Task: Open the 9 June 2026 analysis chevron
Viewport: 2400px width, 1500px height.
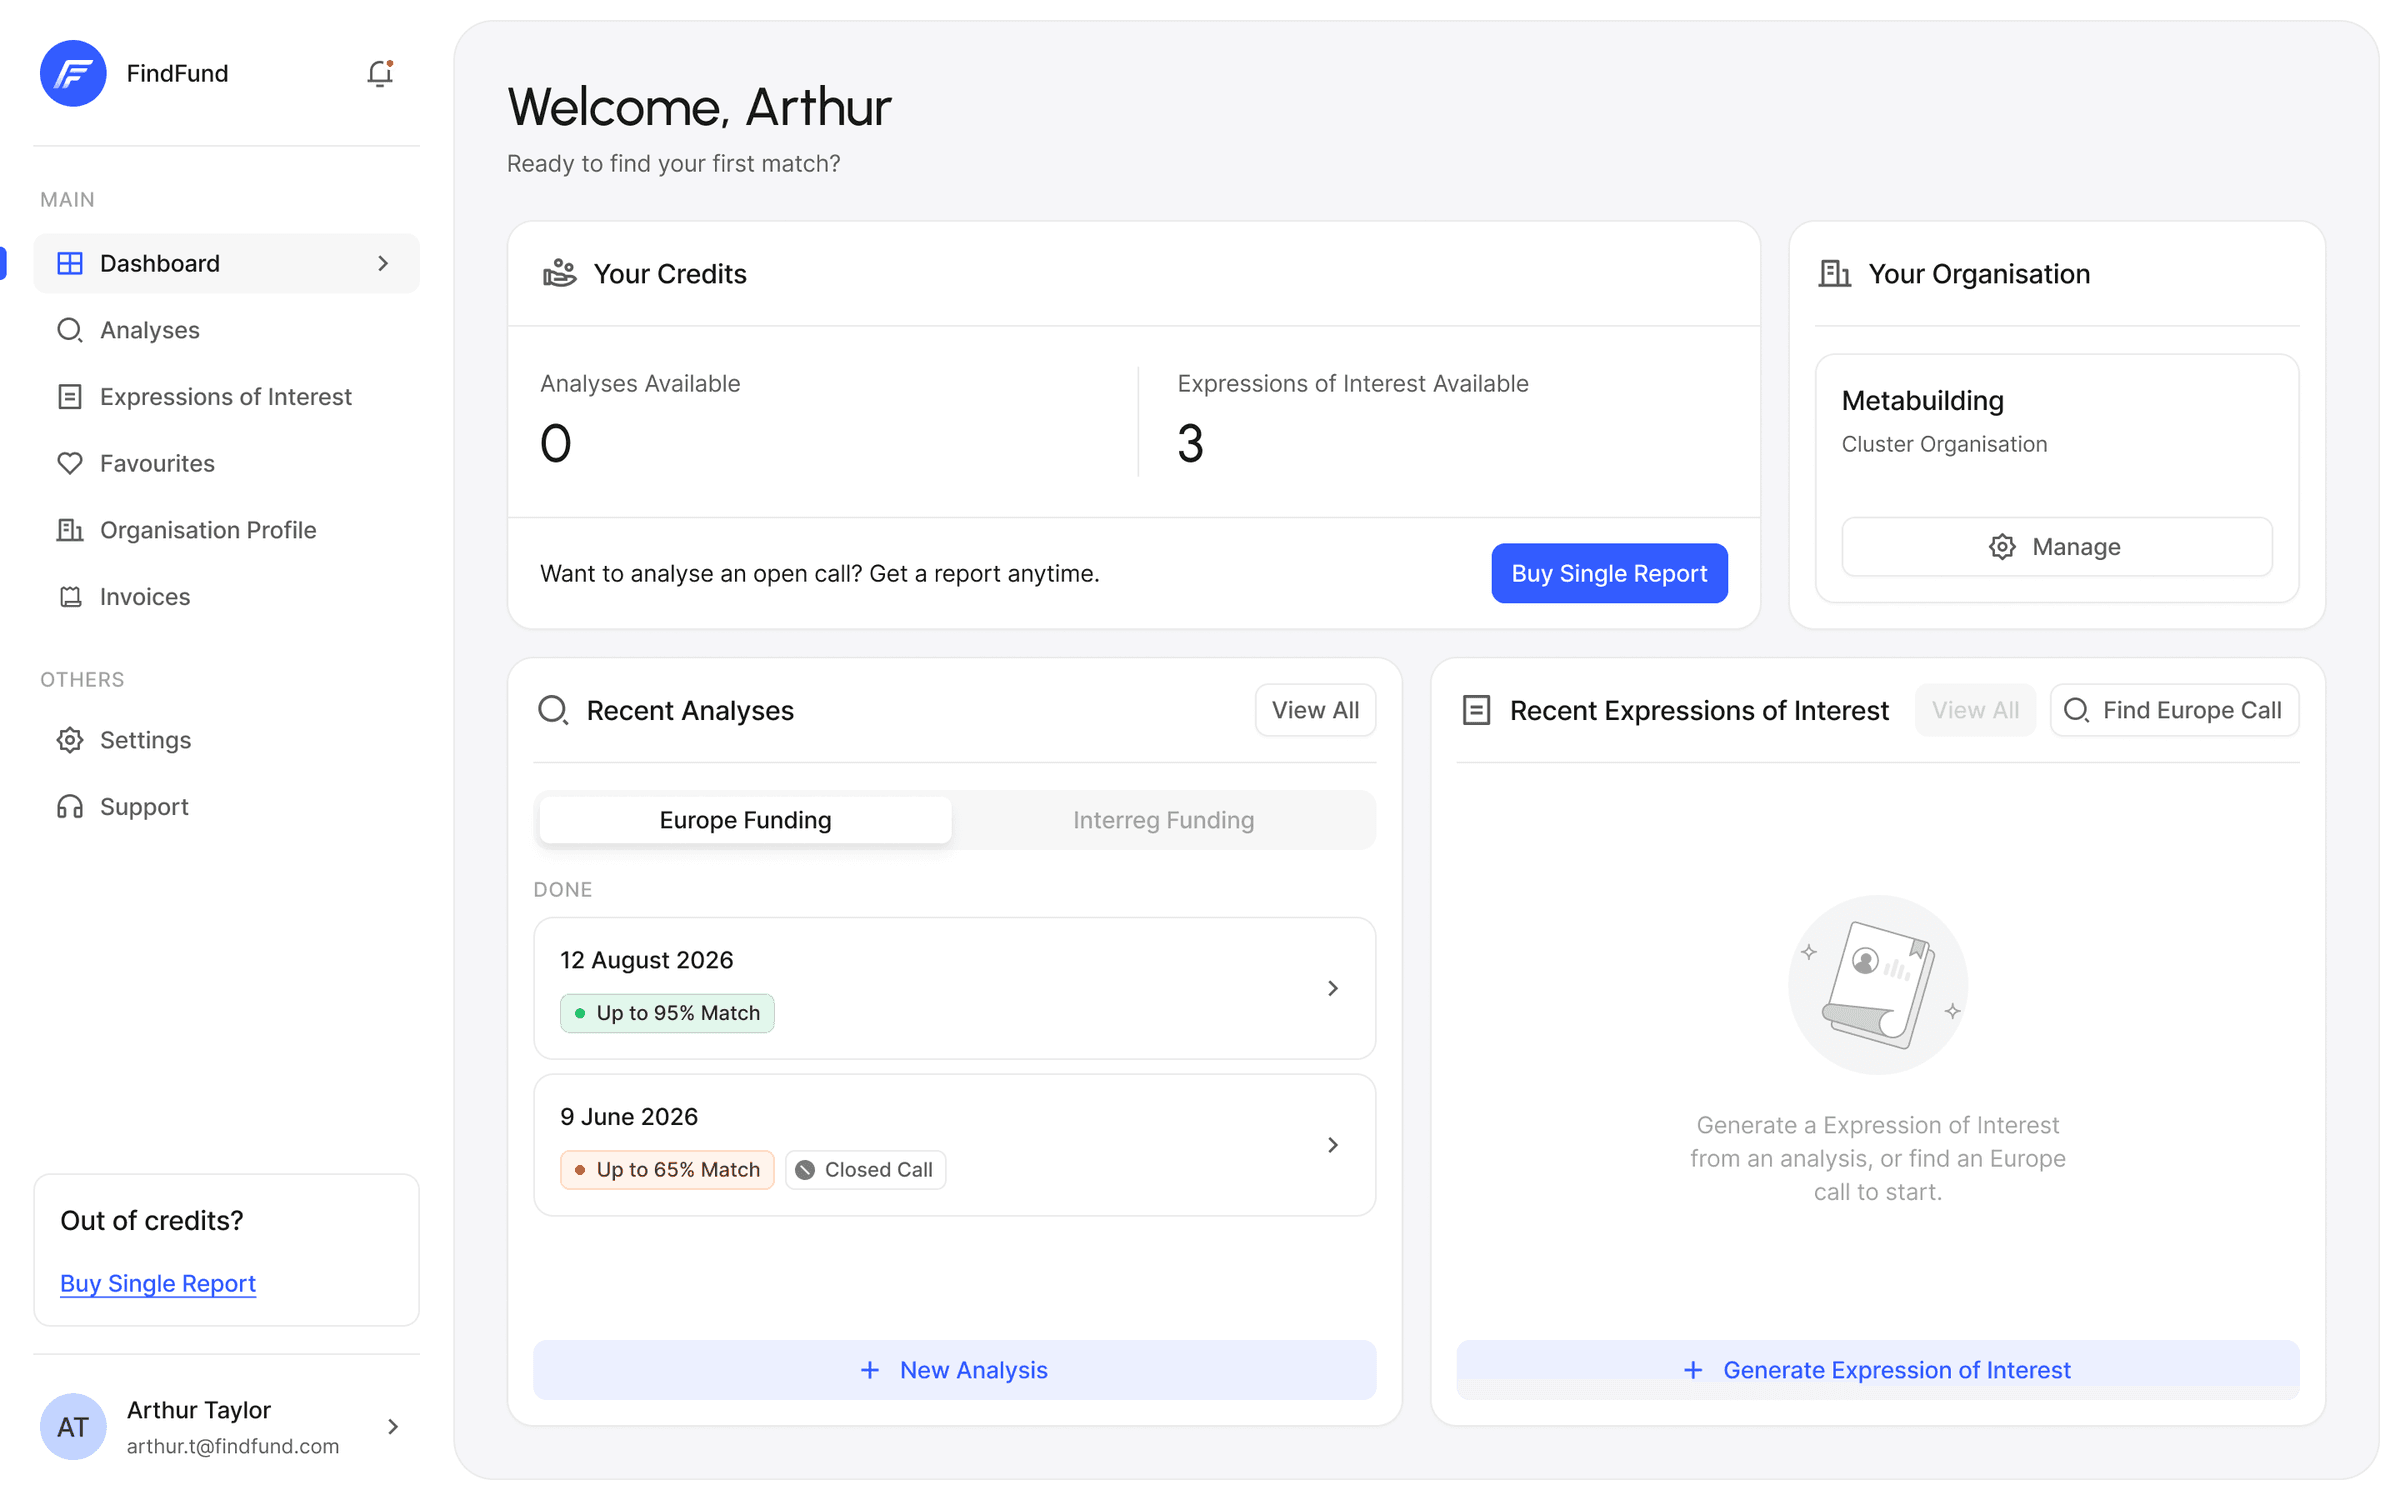Action: click(1333, 1145)
